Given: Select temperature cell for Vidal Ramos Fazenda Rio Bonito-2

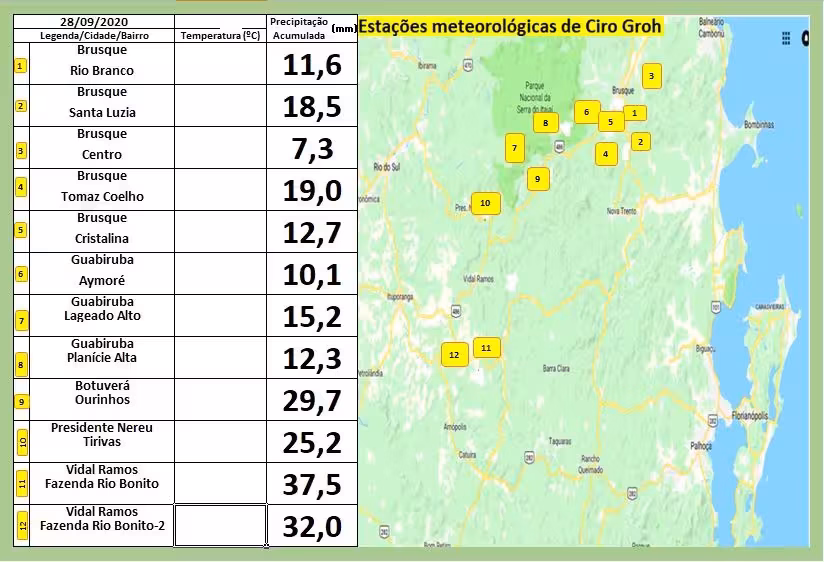Looking at the screenshot, I should (220, 525).
